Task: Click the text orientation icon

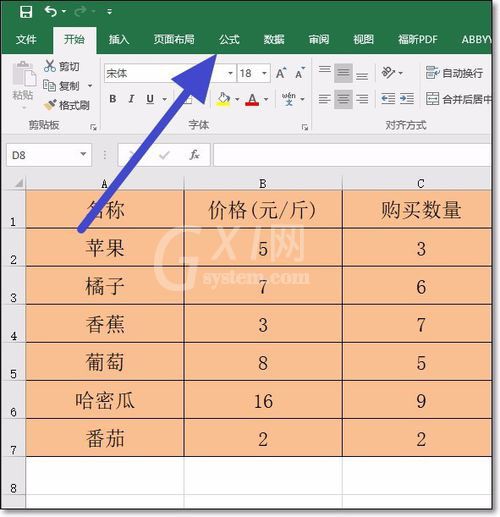Action: coord(389,72)
